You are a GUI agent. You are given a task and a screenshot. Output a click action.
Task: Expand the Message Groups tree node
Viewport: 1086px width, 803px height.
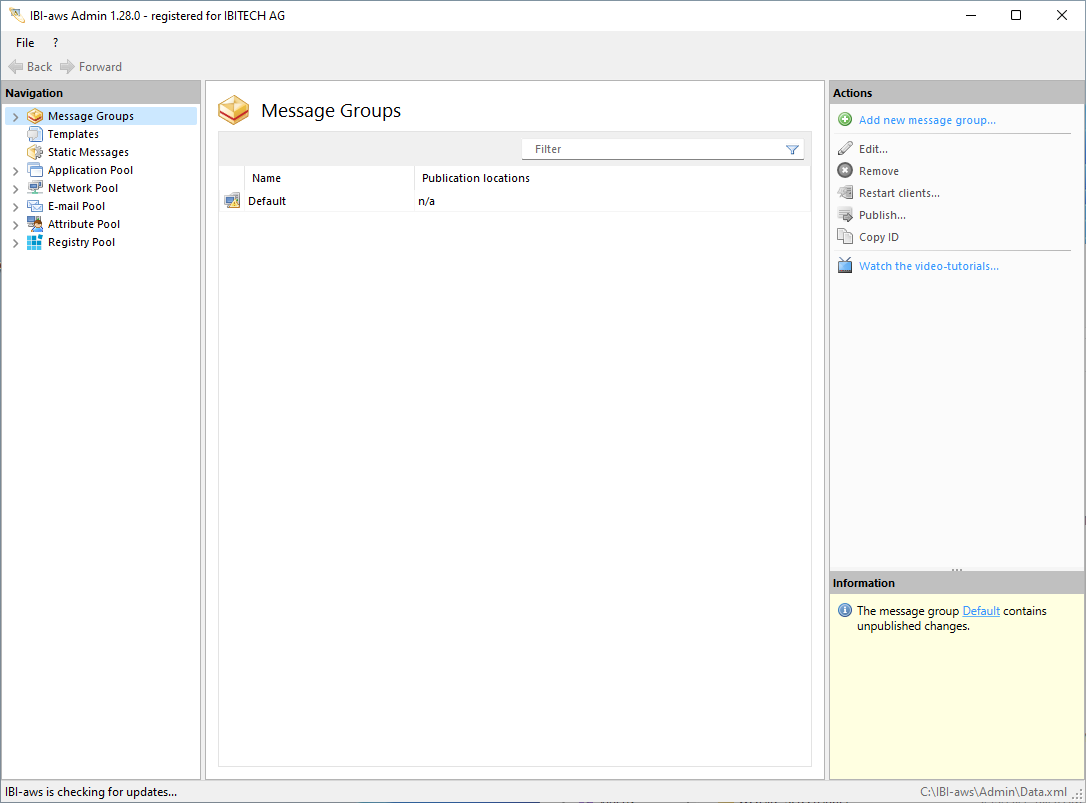[x=15, y=117]
